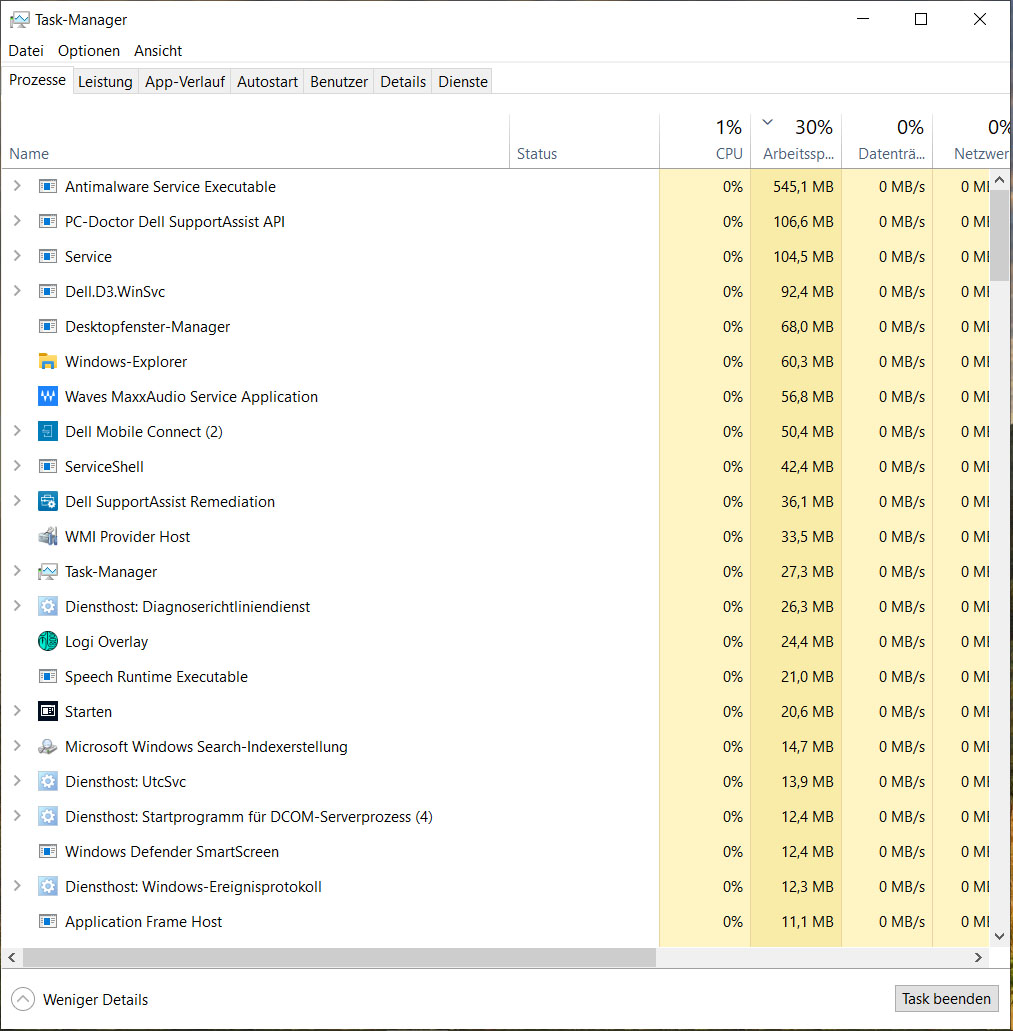Select the Windows-Explorer process name

[126, 362]
